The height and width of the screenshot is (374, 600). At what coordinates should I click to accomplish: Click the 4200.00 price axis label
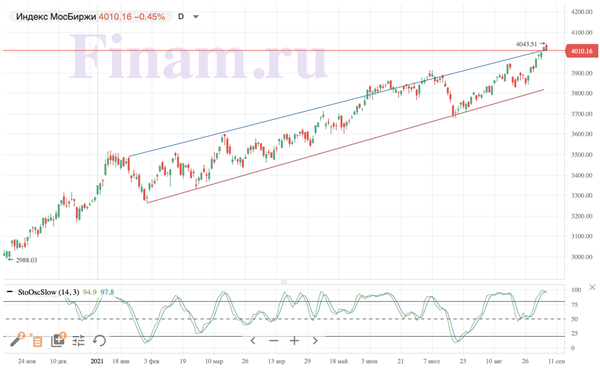(x=582, y=12)
